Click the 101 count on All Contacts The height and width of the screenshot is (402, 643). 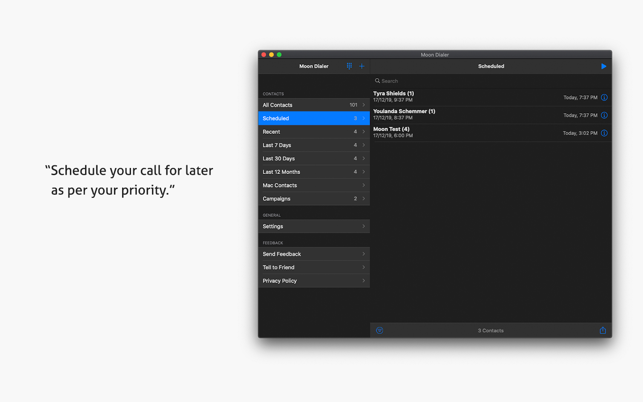pos(353,105)
